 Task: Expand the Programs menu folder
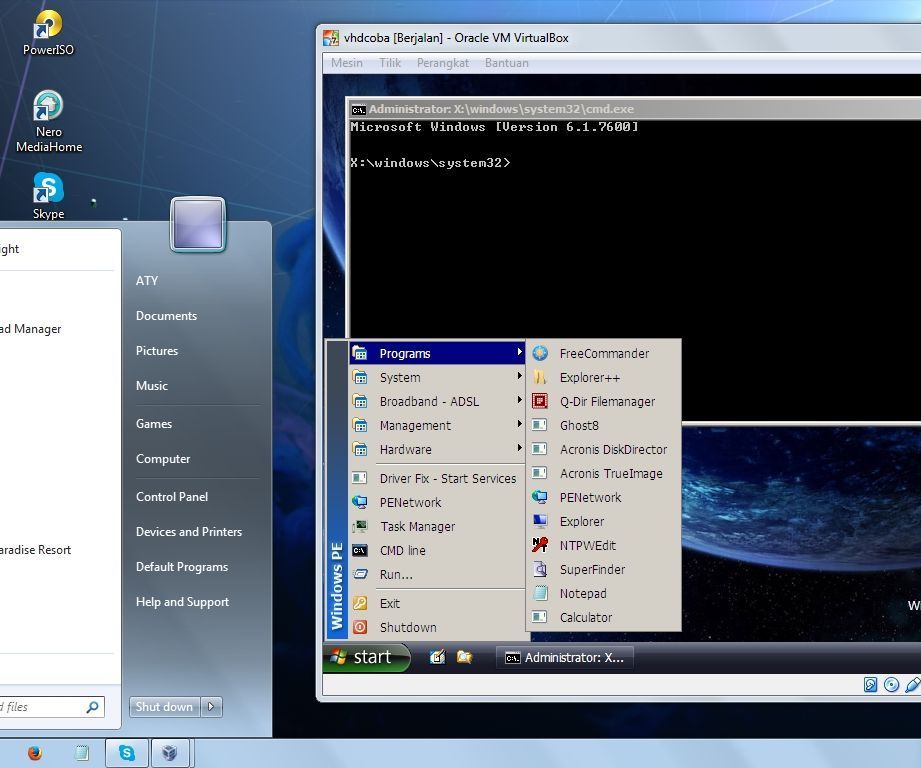tap(436, 353)
